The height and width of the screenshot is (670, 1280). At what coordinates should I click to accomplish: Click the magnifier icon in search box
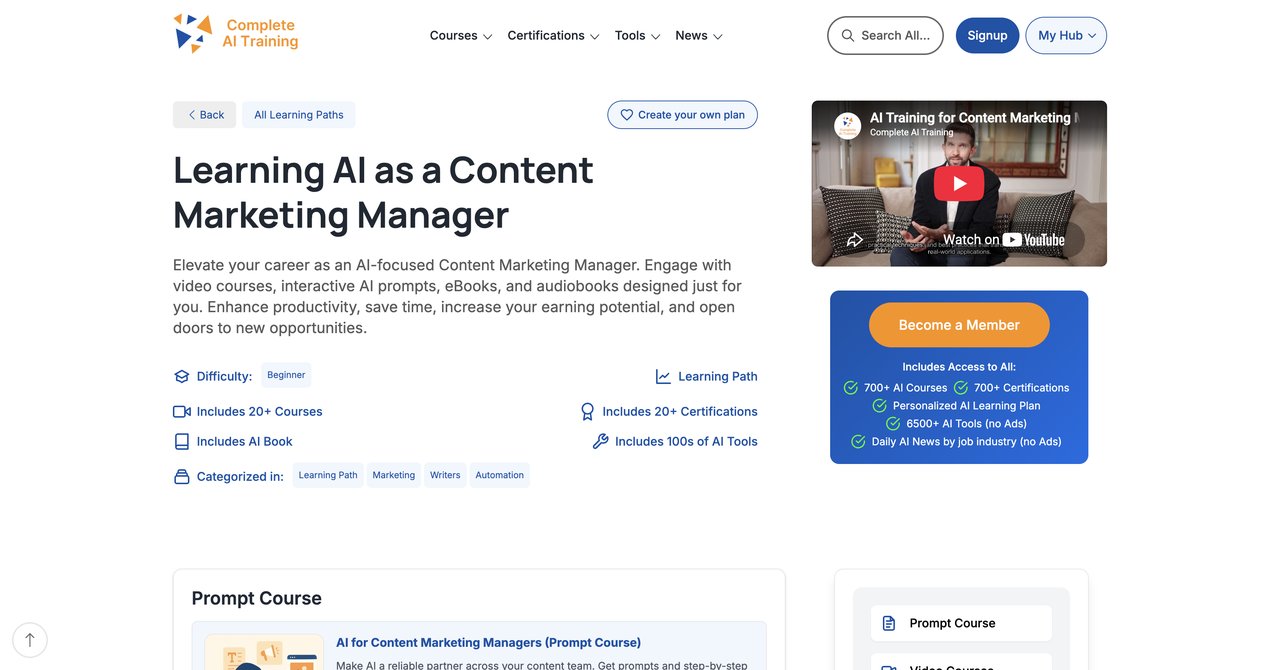coord(848,35)
